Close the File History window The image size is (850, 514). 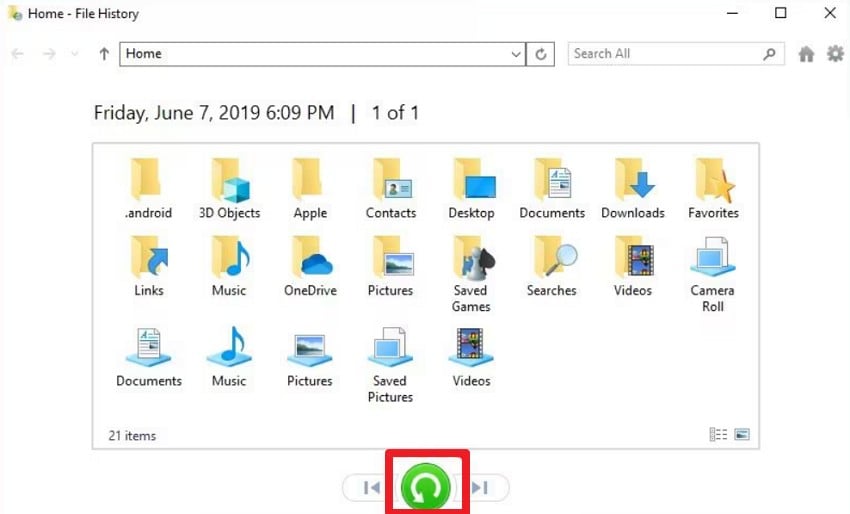coord(830,13)
